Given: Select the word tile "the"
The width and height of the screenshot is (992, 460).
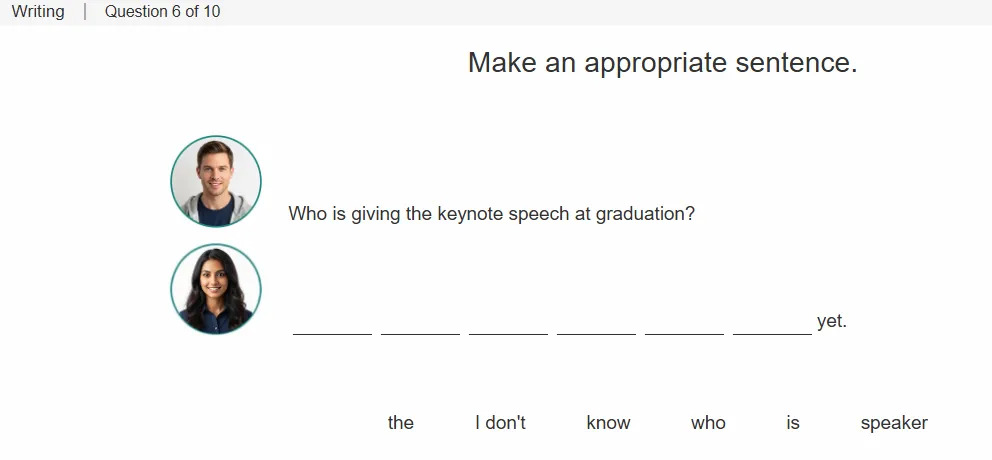Looking at the screenshot, I should click(400, 423).
